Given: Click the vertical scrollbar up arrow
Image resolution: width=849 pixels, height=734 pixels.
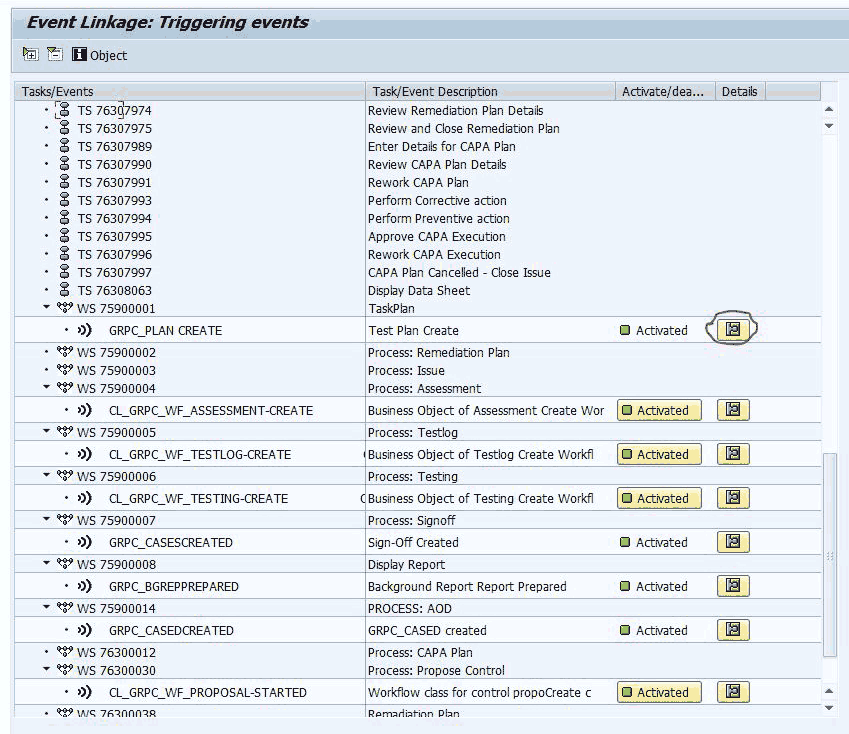Looking at the screenshot, I should click(829, 108).
